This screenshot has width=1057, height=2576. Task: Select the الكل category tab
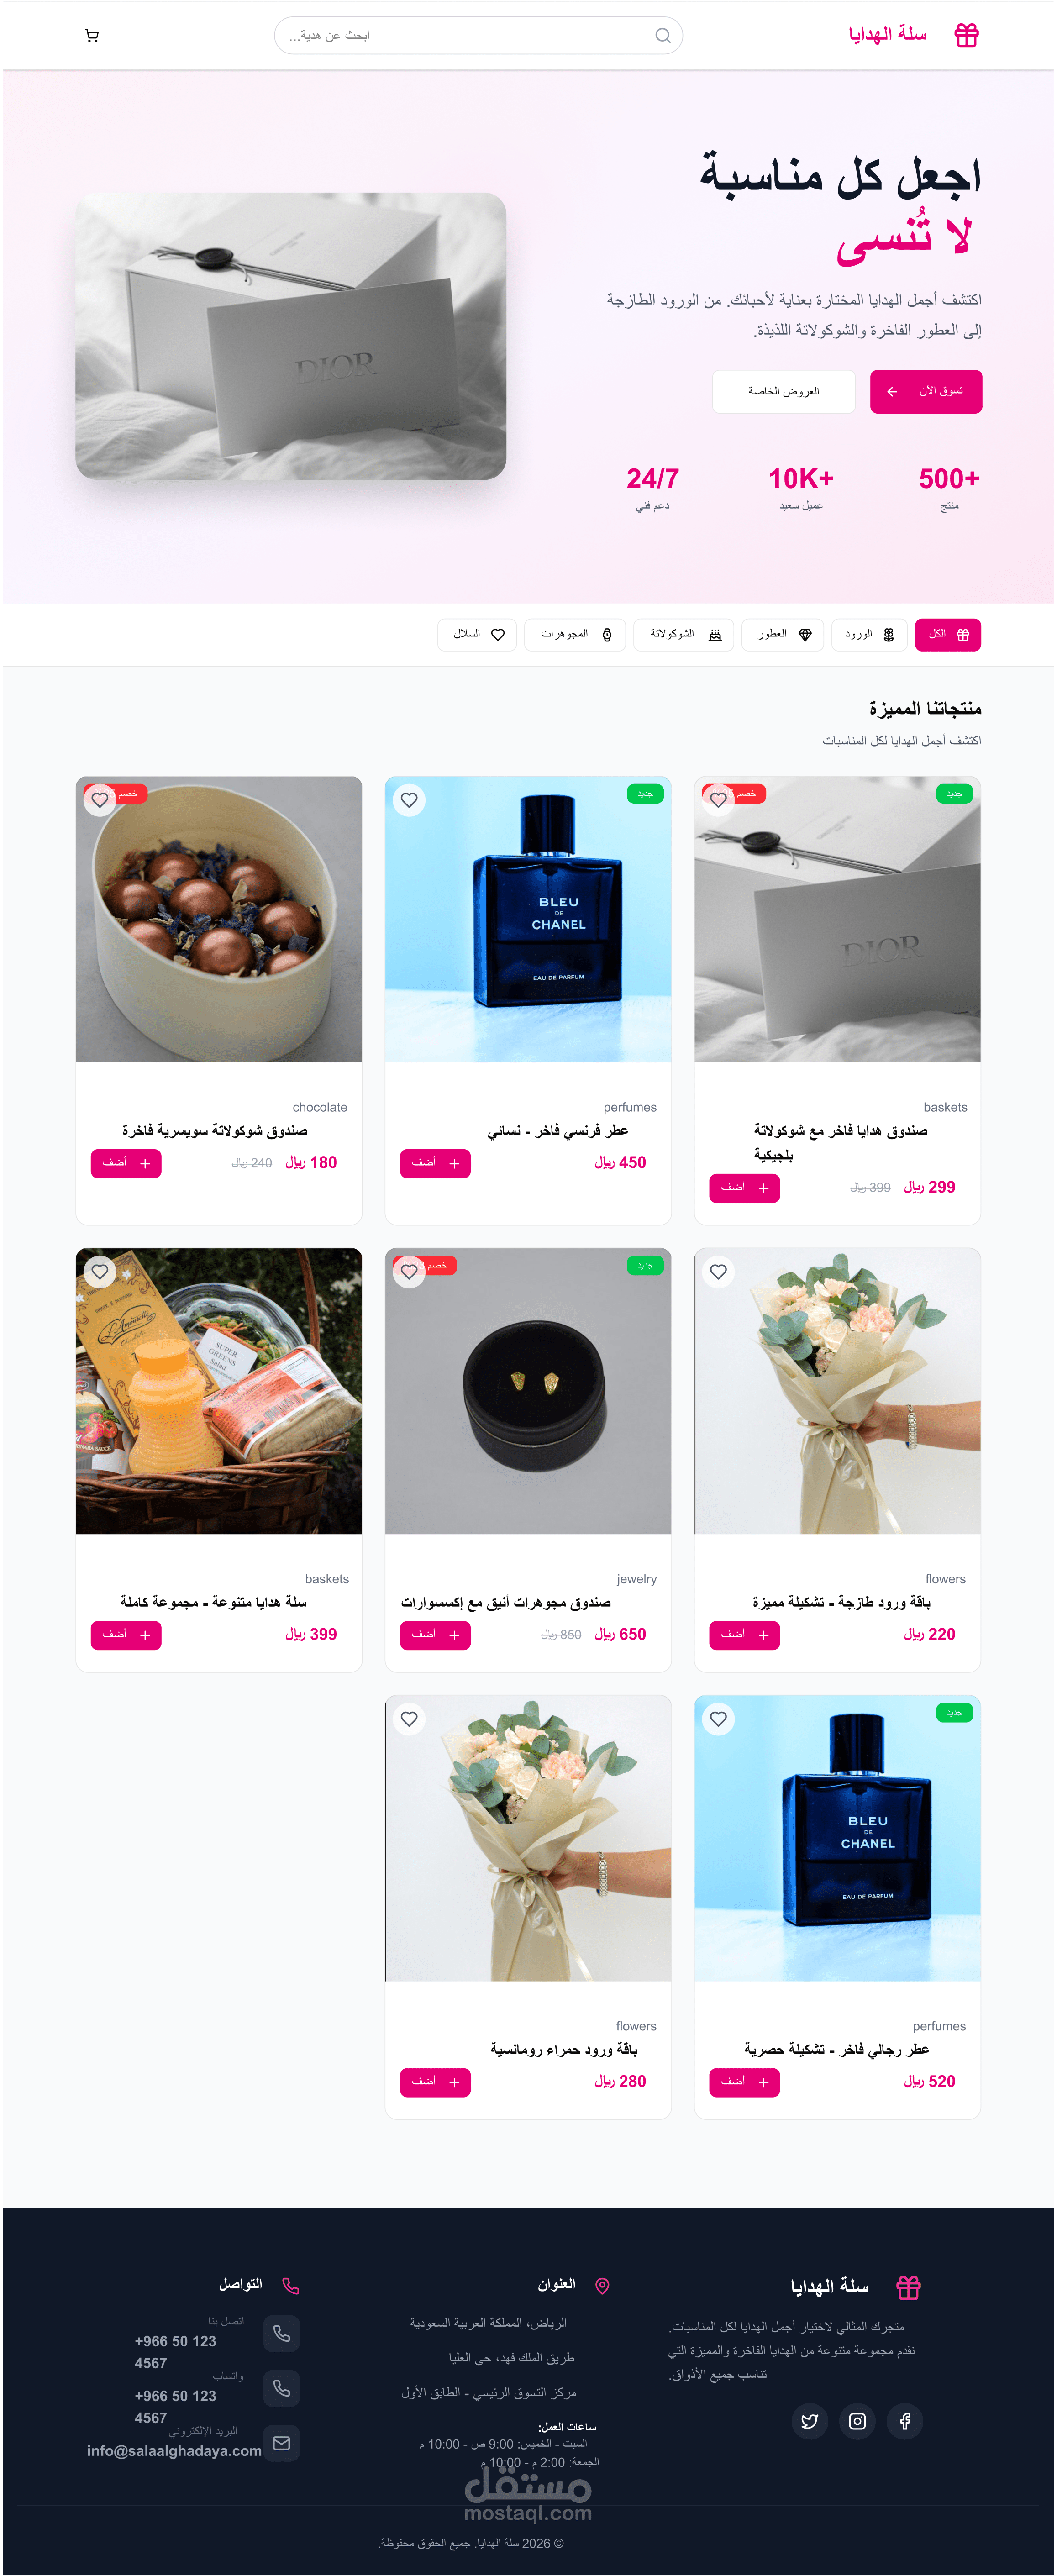point(948,635)
